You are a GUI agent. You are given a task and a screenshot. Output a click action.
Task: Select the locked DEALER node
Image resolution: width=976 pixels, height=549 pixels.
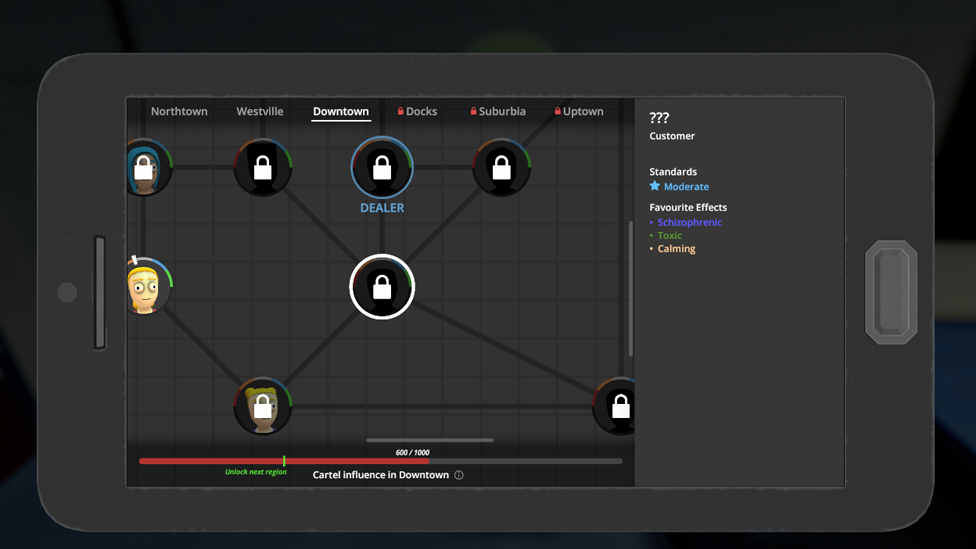(x=382, y=167)
